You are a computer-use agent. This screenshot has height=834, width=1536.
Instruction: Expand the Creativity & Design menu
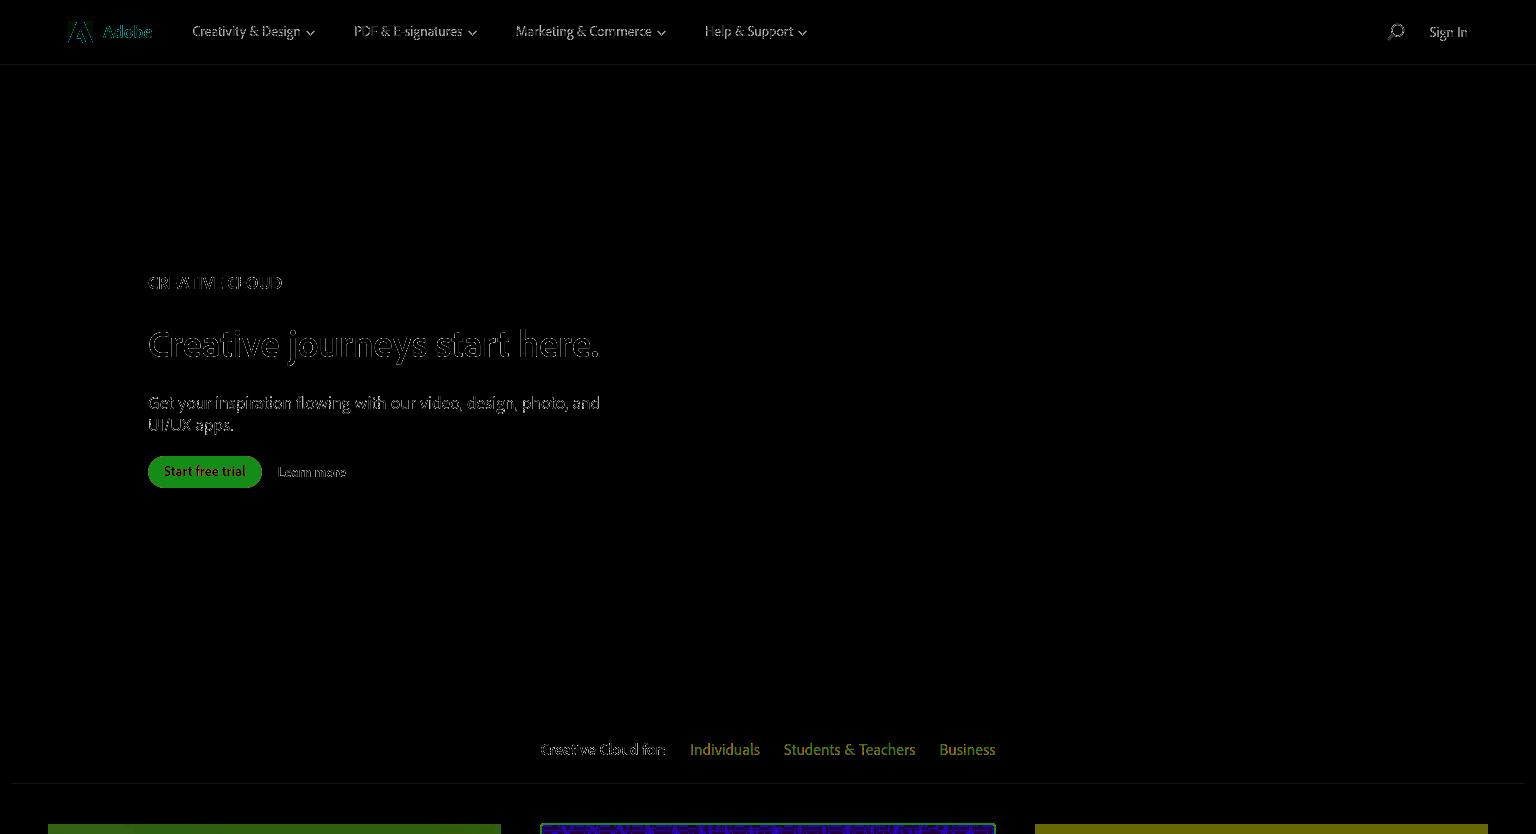pos(253,32)
